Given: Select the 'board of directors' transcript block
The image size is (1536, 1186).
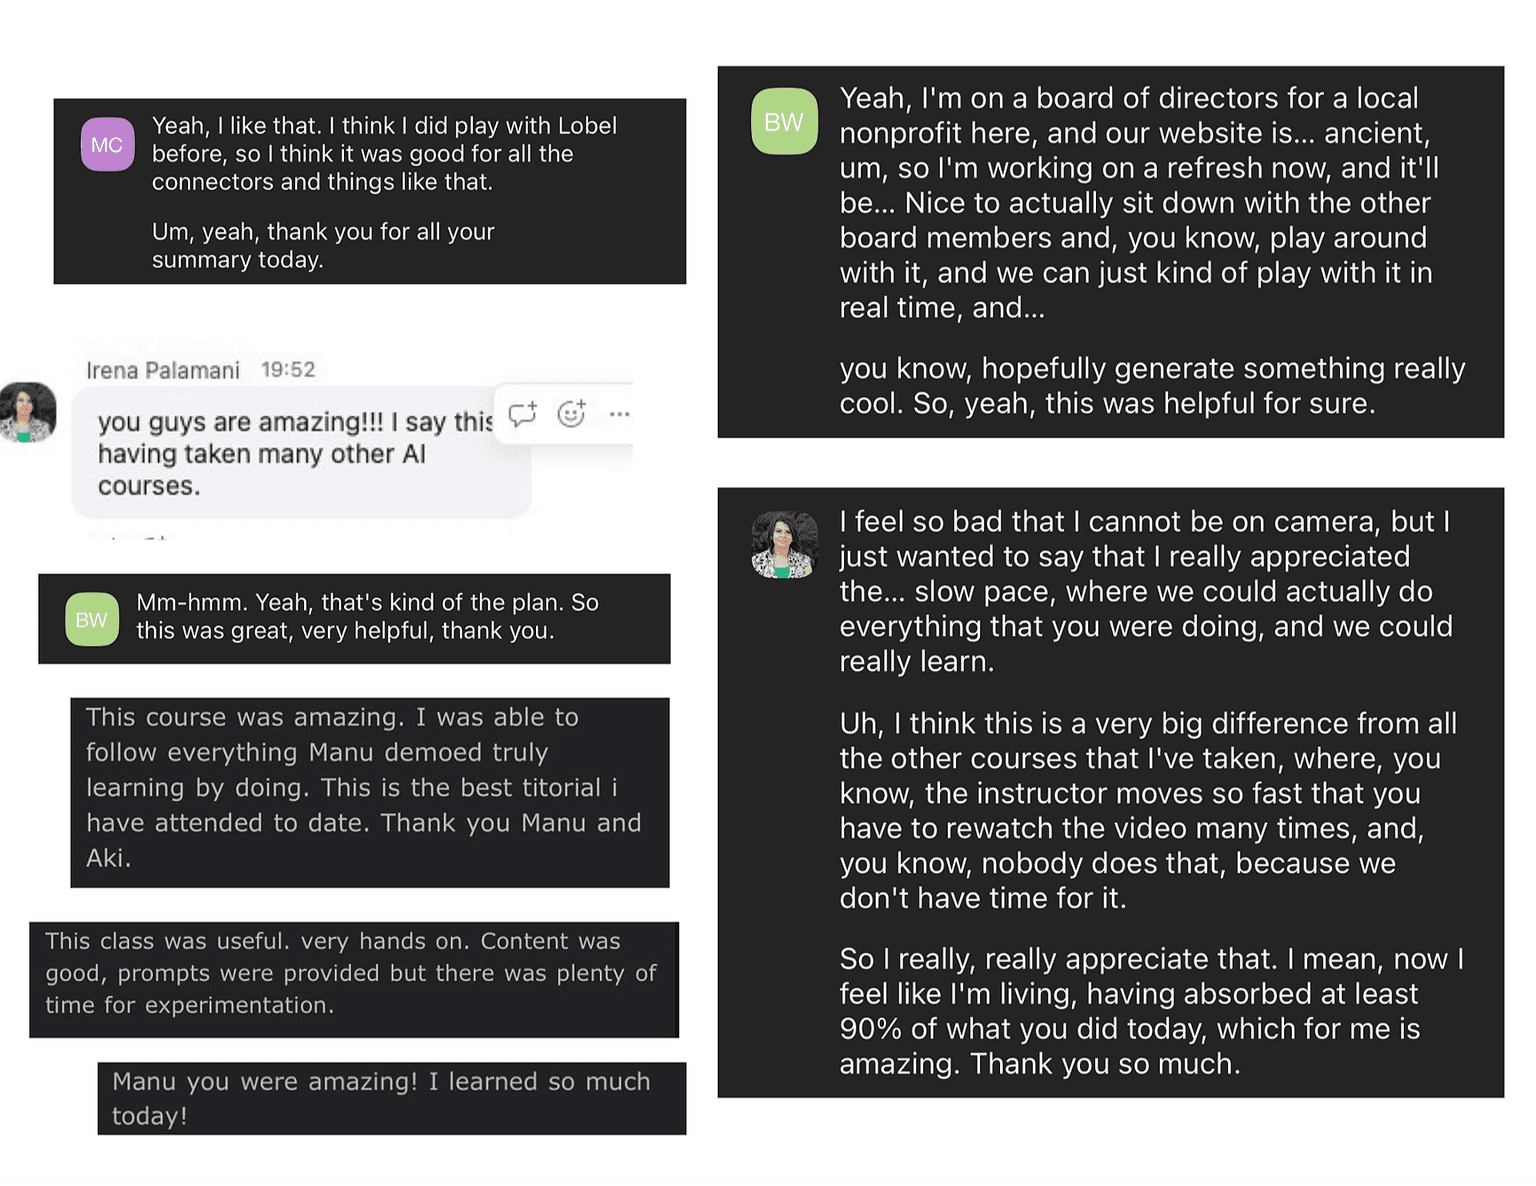Looking at the screenshot, I should (1138, 202).
